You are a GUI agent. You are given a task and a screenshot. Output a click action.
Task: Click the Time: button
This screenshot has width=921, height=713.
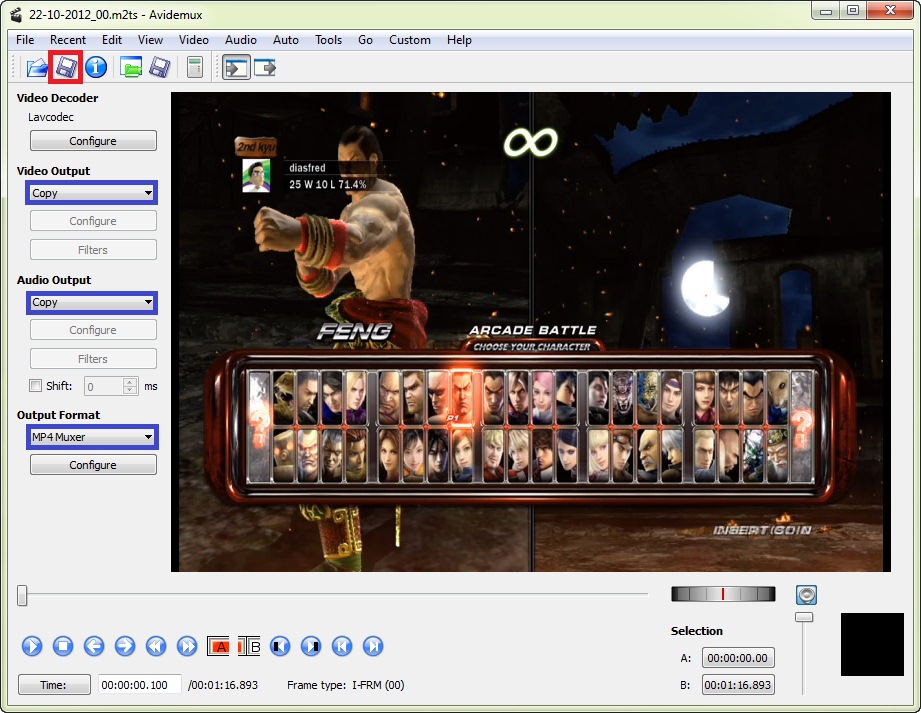tap(54, 685)
